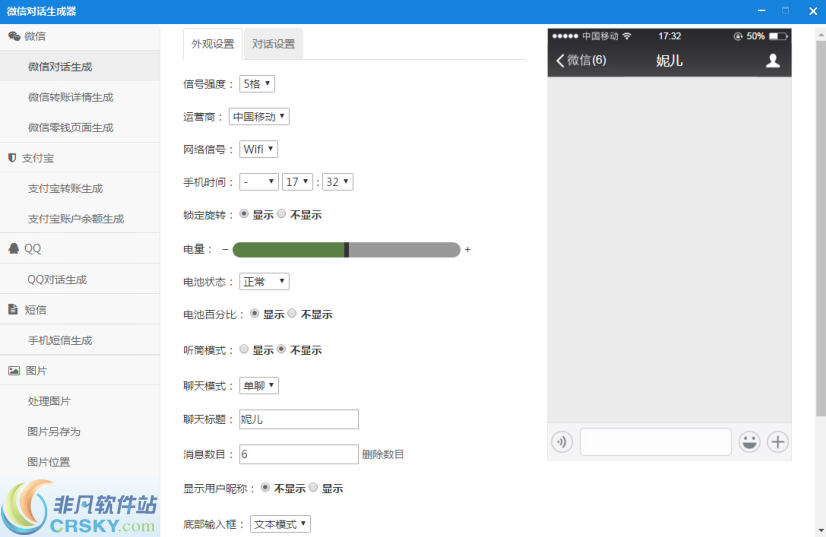Open the 信号强度 dropdown
The height and width of the screenshot is (537, 826).
[x=257, y=84]
